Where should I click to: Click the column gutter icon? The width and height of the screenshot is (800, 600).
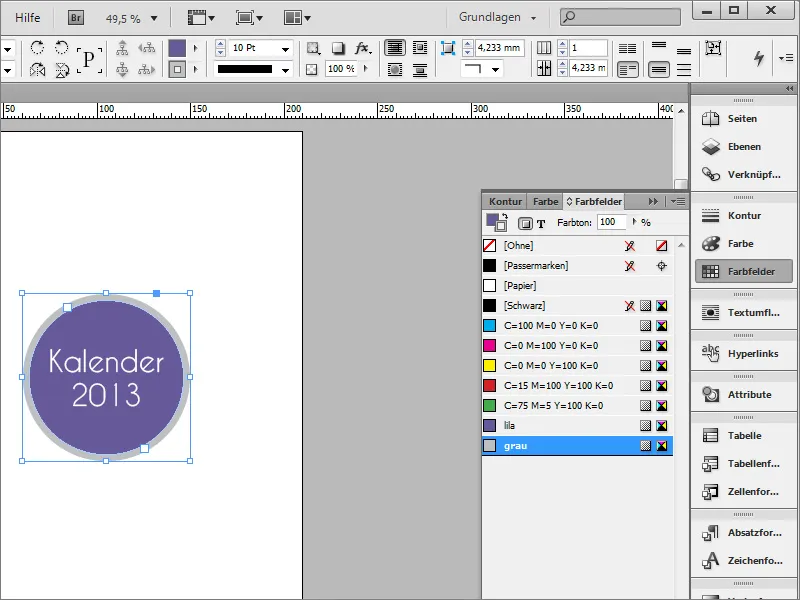point(544,68)
